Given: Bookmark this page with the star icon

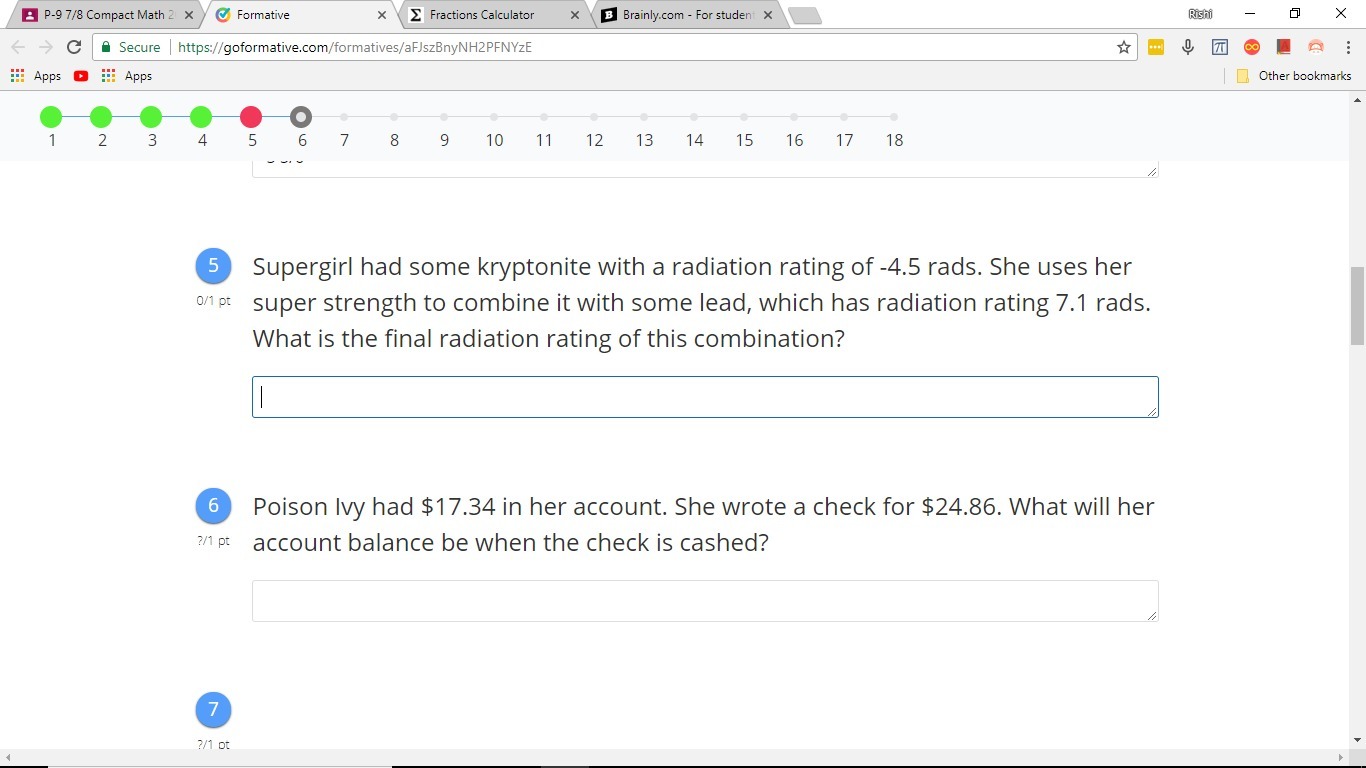Looking at the screenshot, I should (x=1123, y=47).
